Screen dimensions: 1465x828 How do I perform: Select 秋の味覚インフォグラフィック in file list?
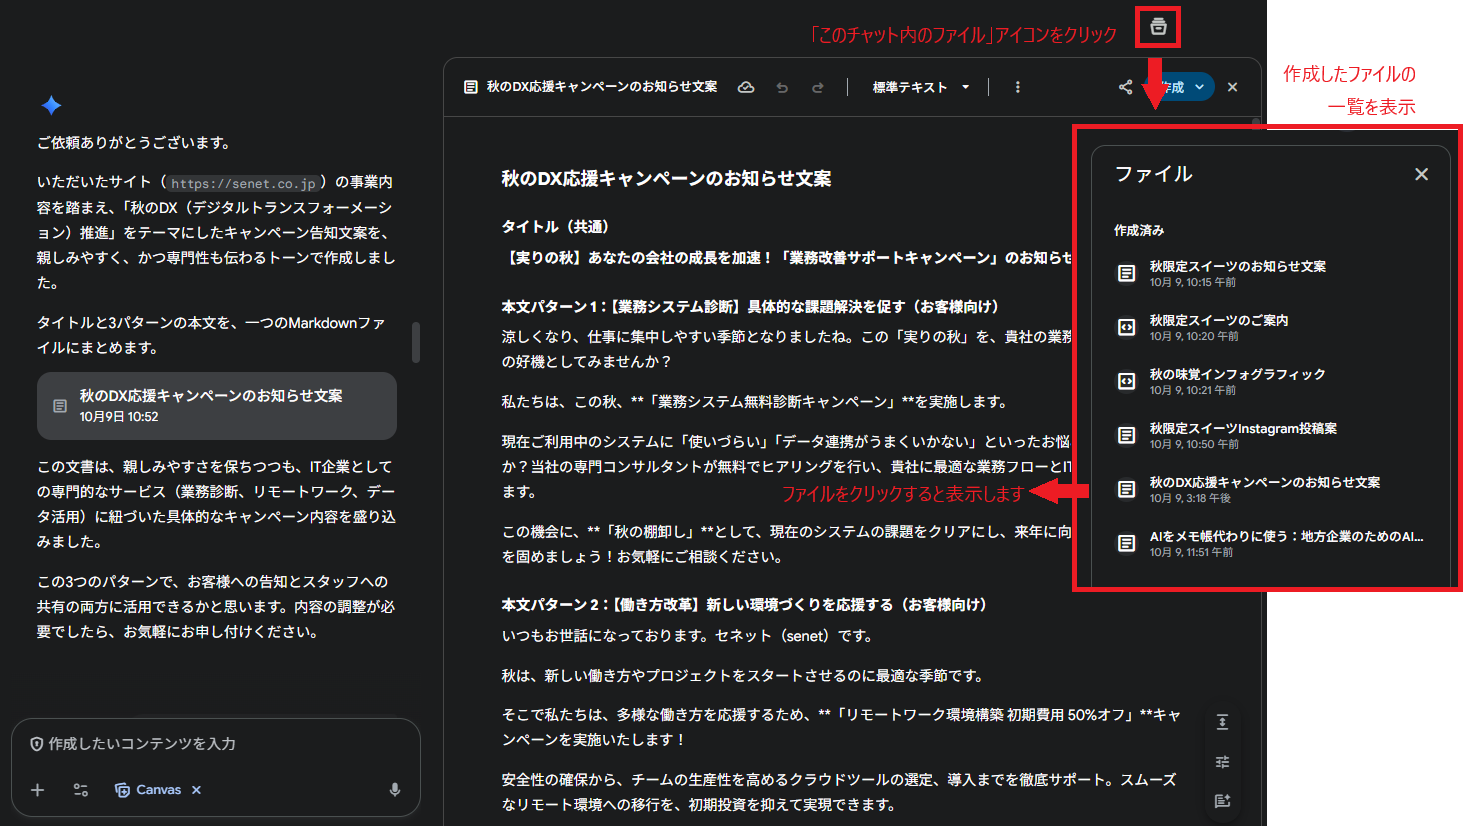[1237, 381]
